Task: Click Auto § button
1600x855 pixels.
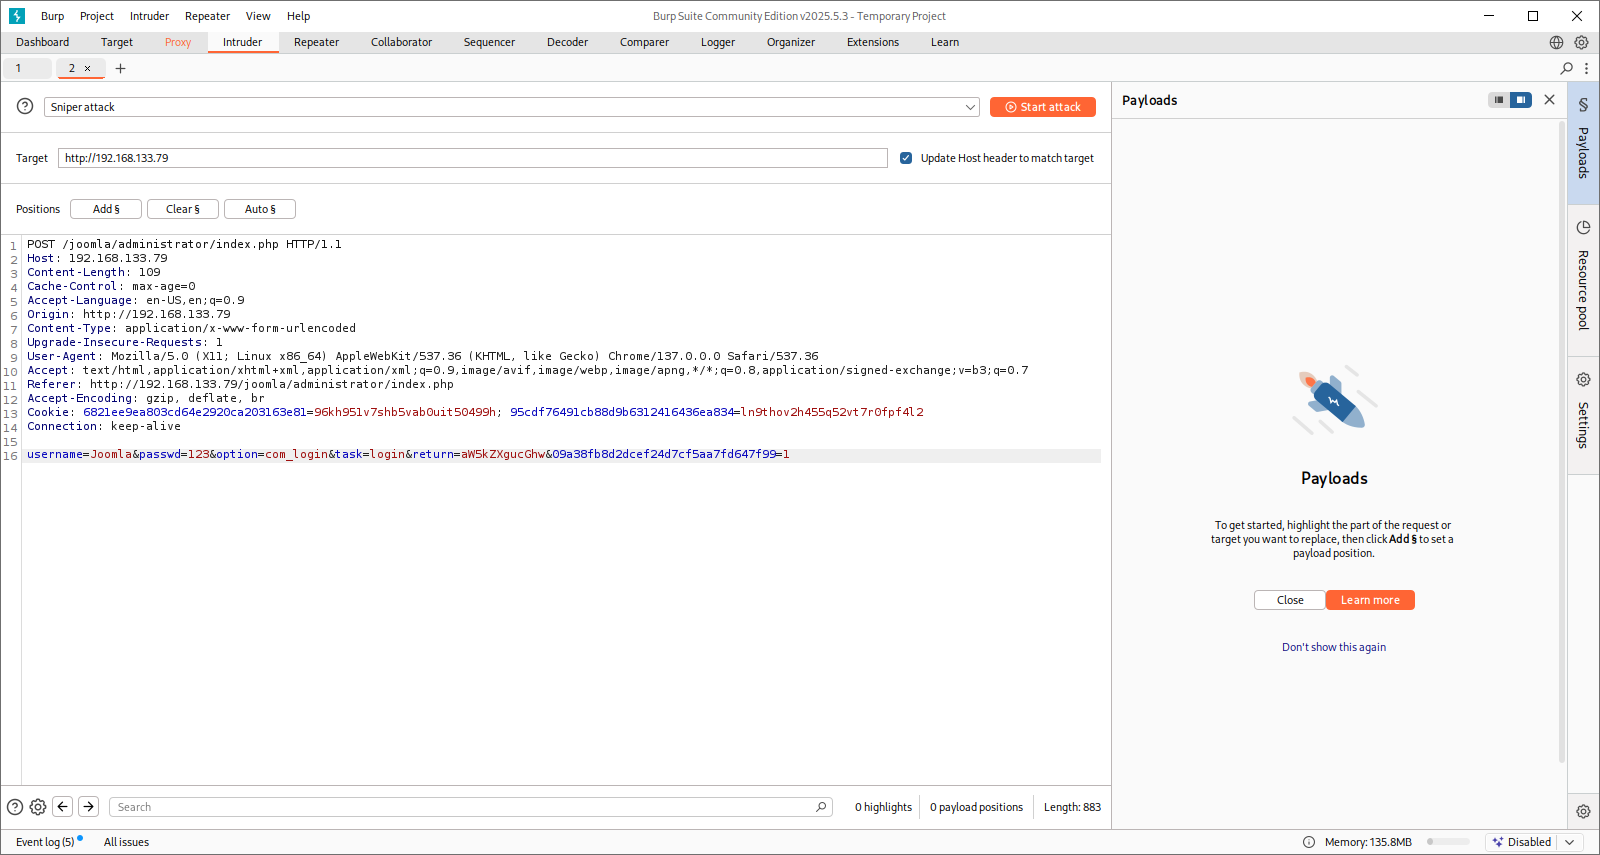Action: click(x=260, y=209)
